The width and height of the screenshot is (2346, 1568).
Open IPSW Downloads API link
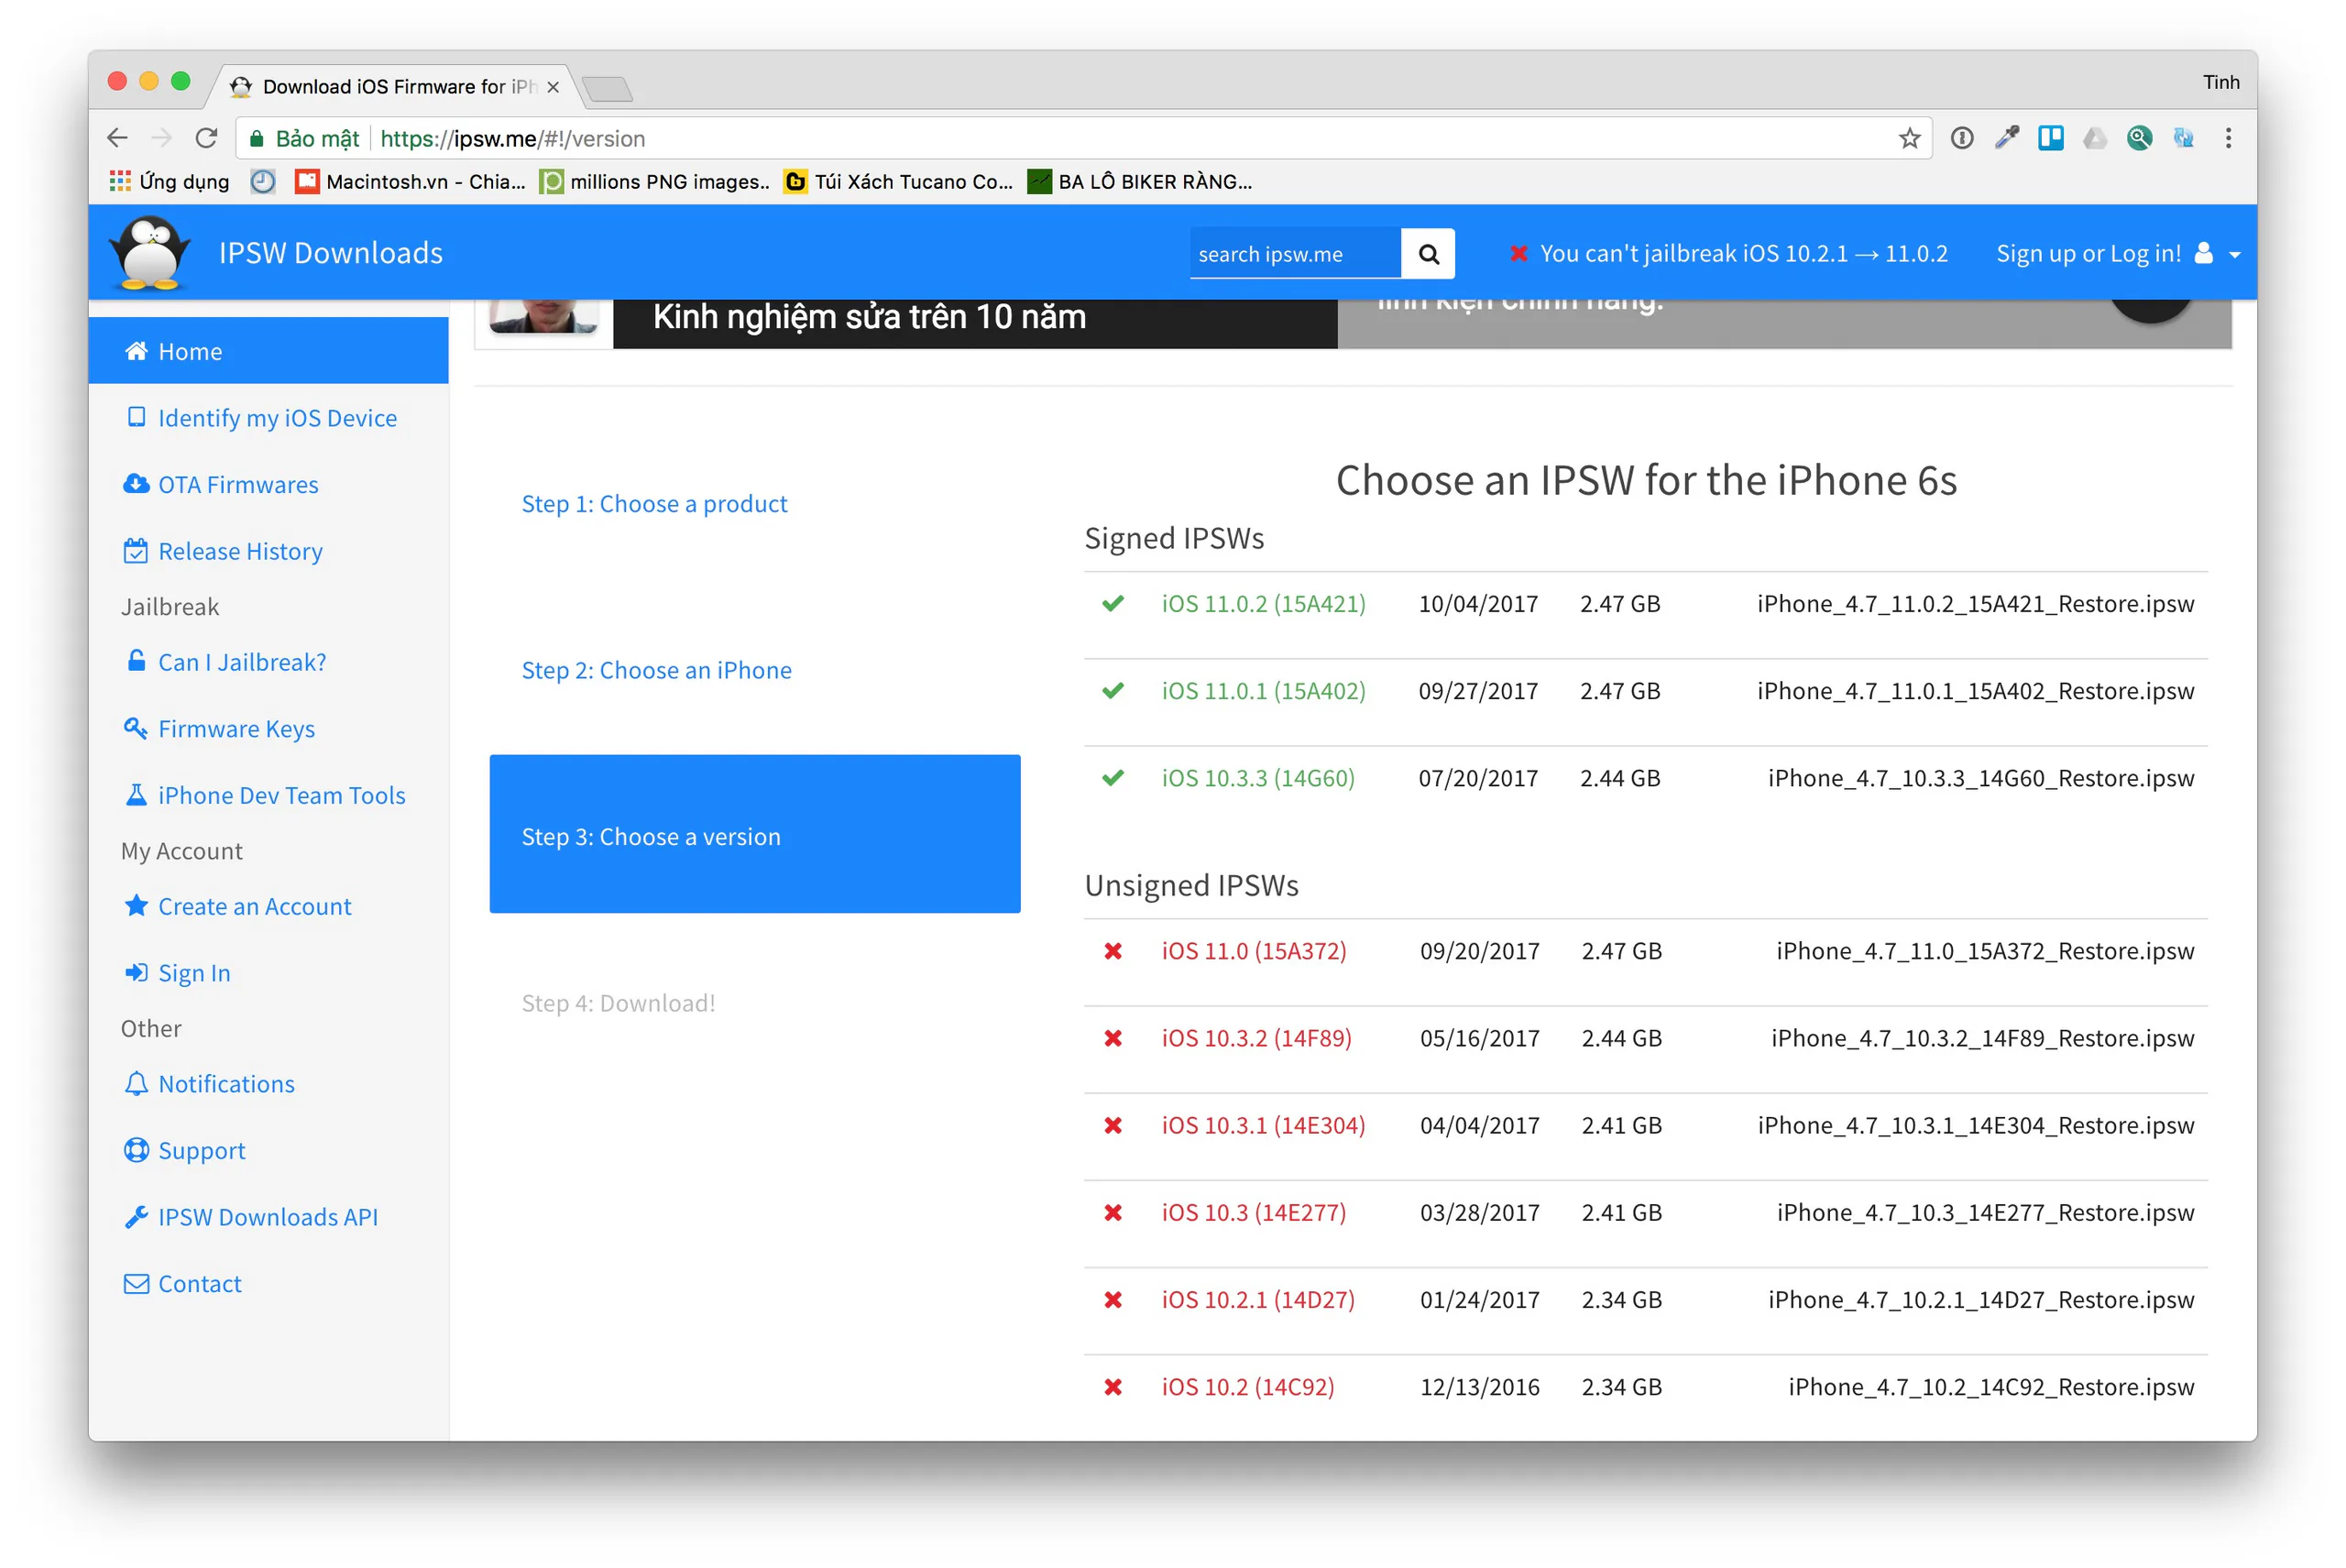pos(250,1217)
